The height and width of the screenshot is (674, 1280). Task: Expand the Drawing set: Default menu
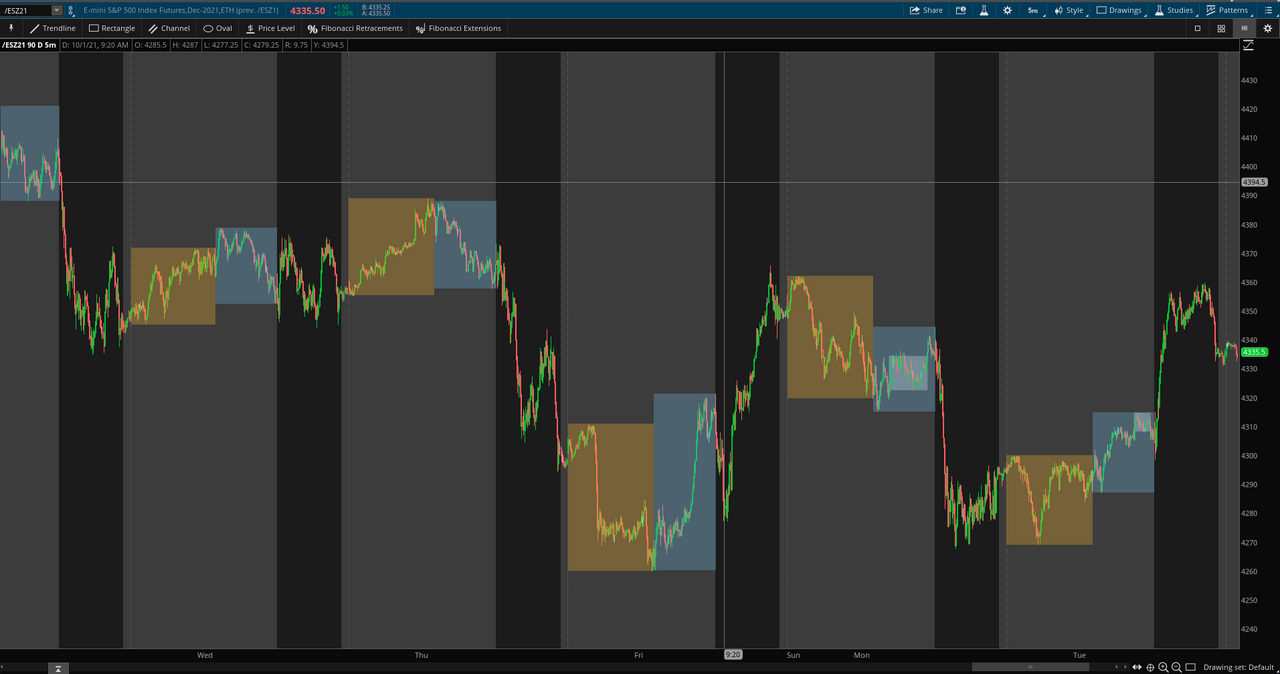(1238, 667)
